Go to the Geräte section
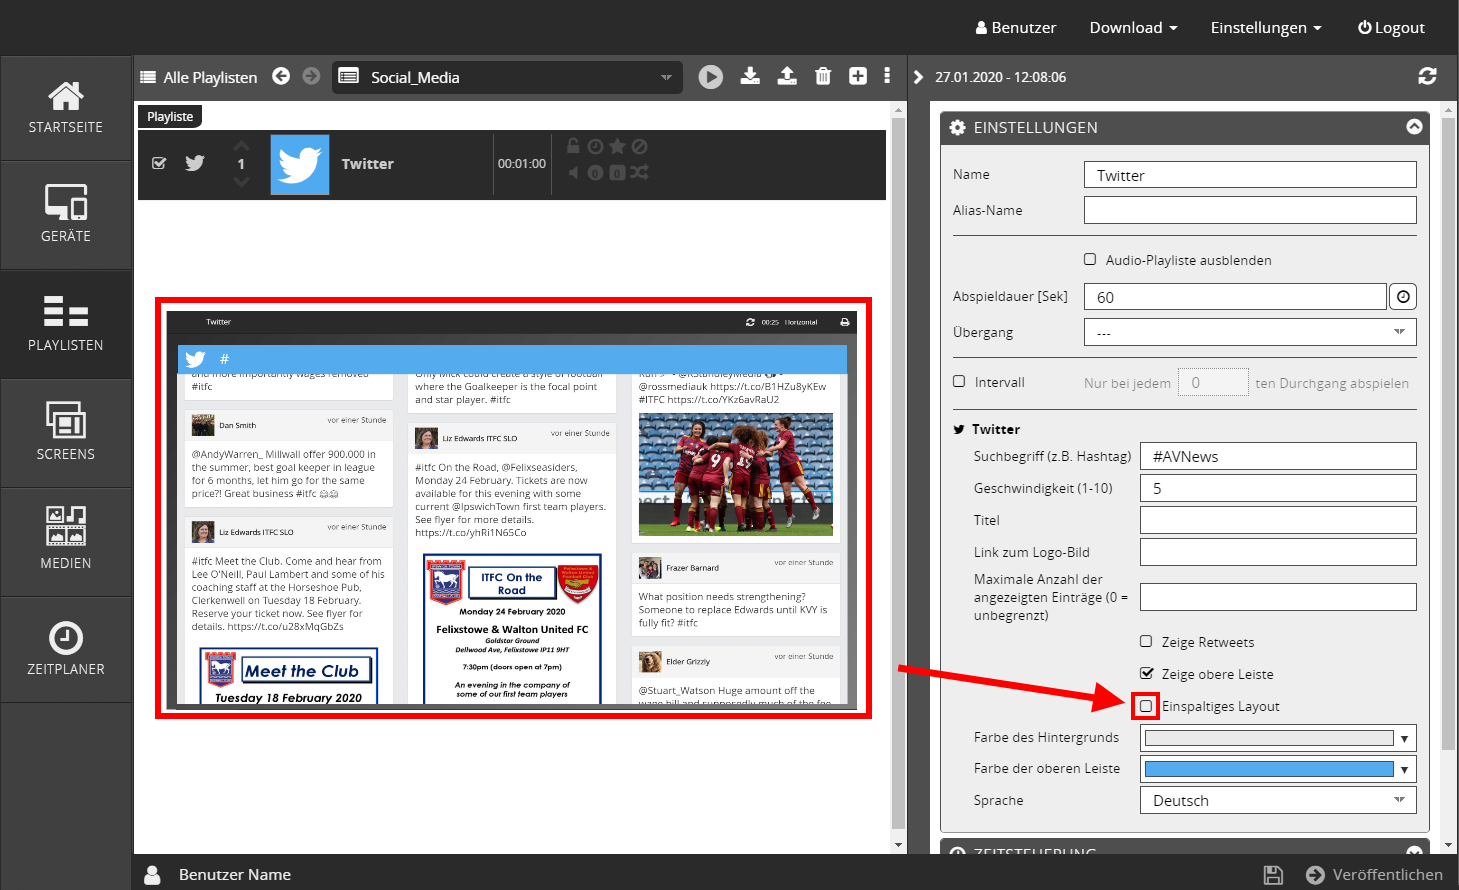 [66, 215]
